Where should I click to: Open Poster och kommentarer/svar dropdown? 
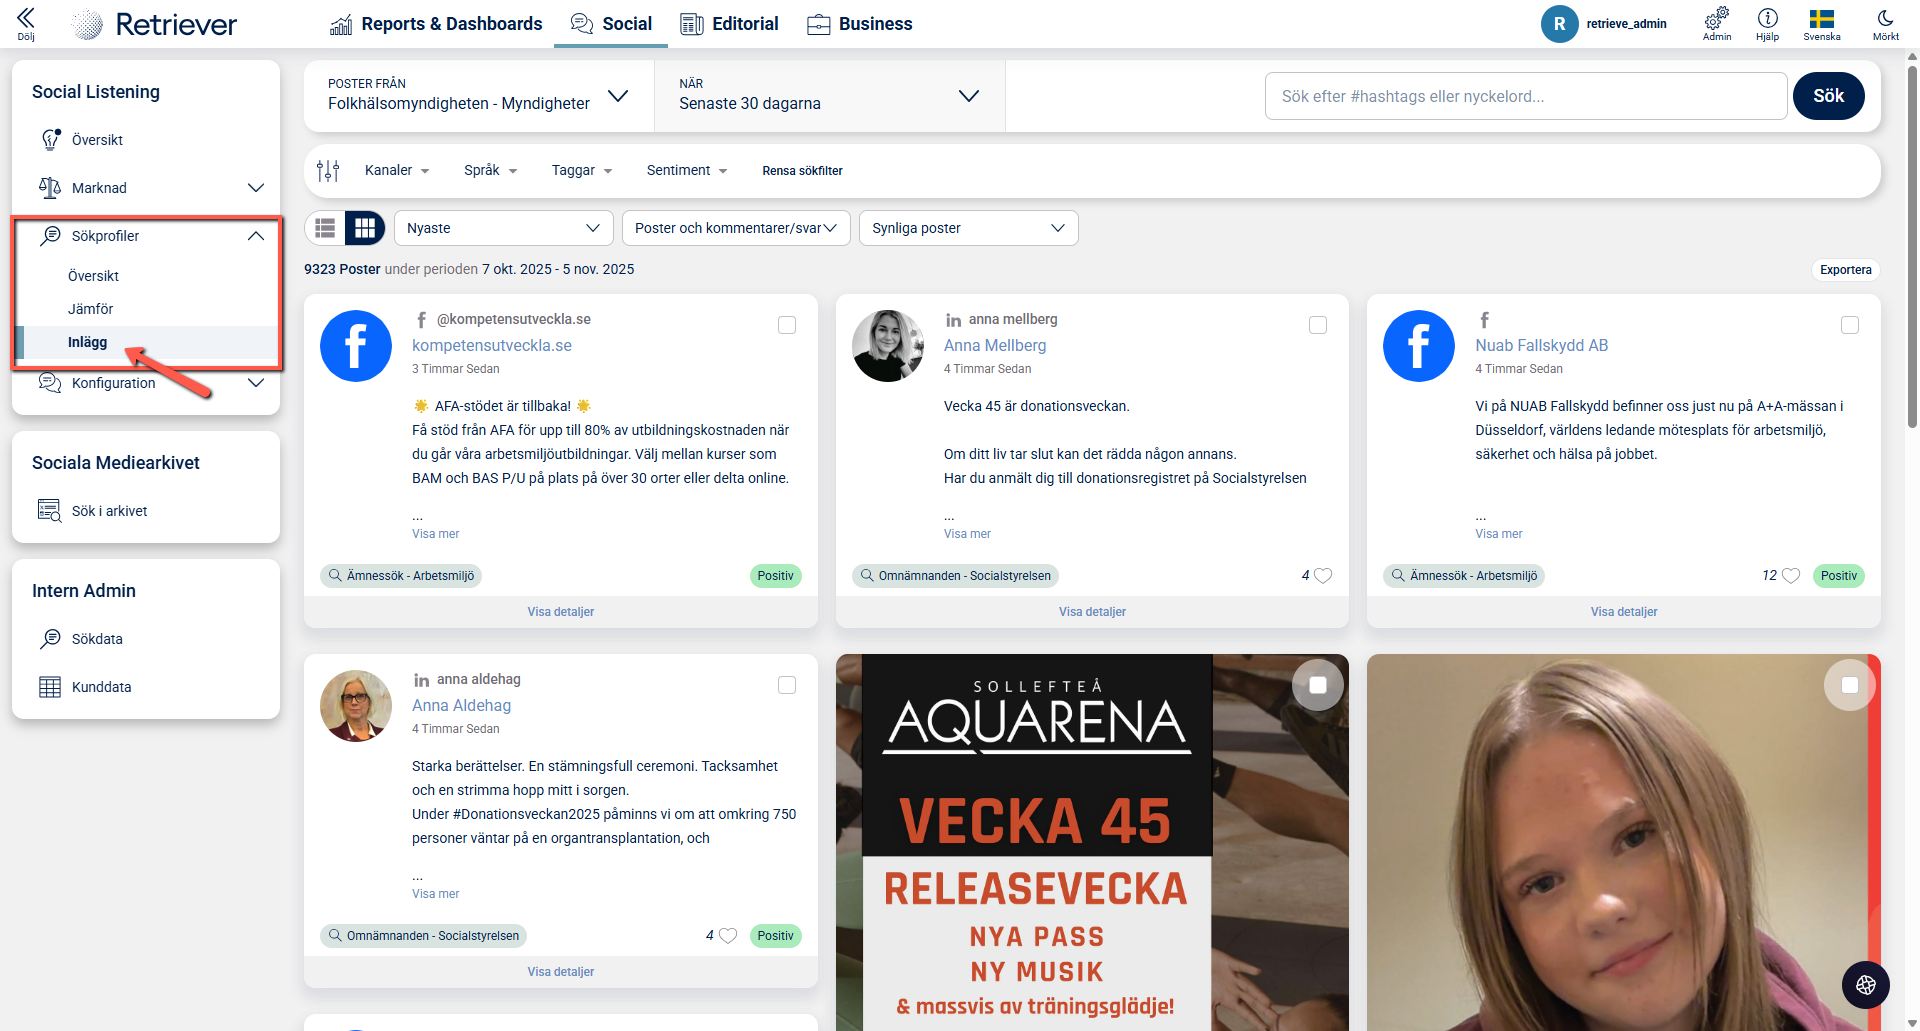coord(736,228)
